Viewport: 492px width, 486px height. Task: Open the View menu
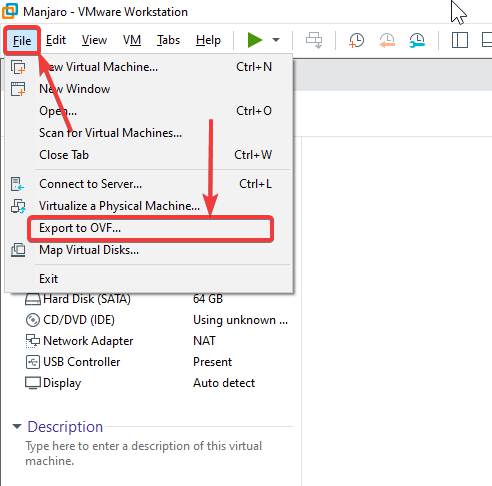[x=94, y=40]
